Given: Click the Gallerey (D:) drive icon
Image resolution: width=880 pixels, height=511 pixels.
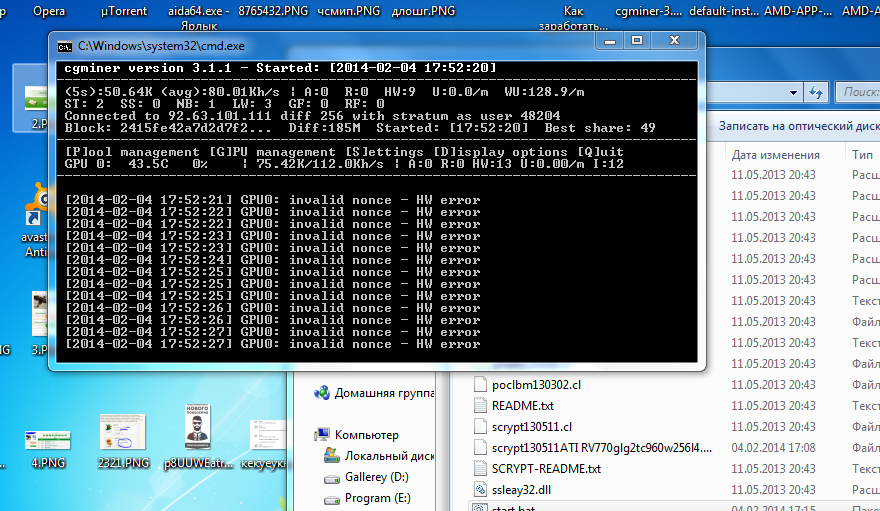Looking at the screenshot, I should 332,478.
